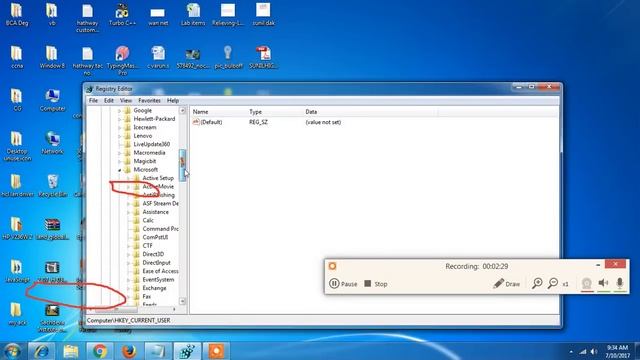This screenshot has height=360, width=640.
Task: Open the ccna desktop folder
Action: (17, 57)
